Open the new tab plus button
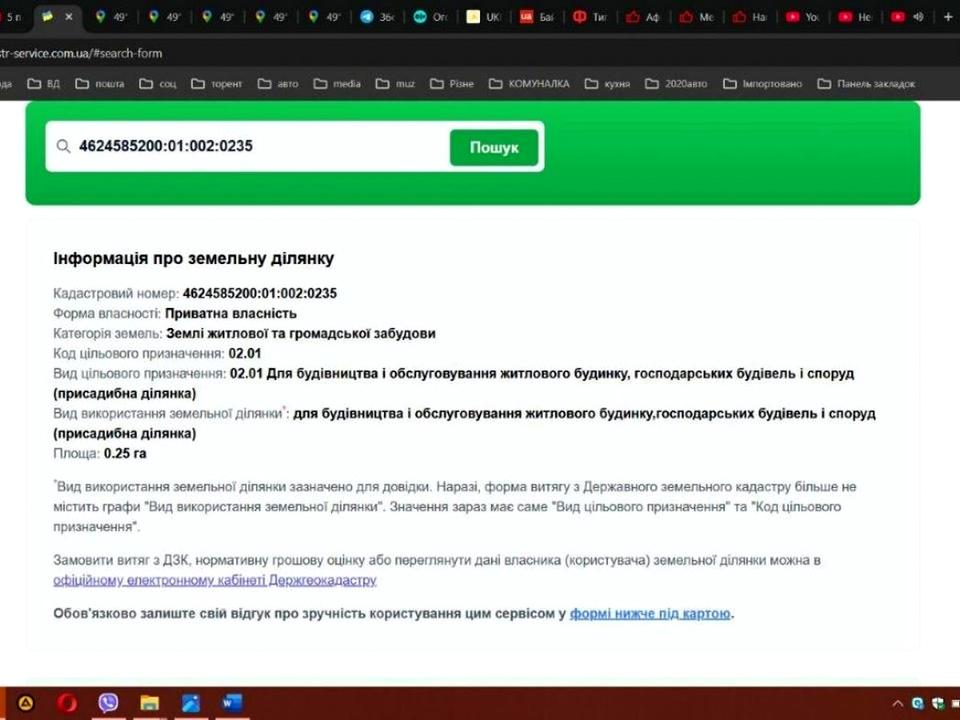 (948, 17)
